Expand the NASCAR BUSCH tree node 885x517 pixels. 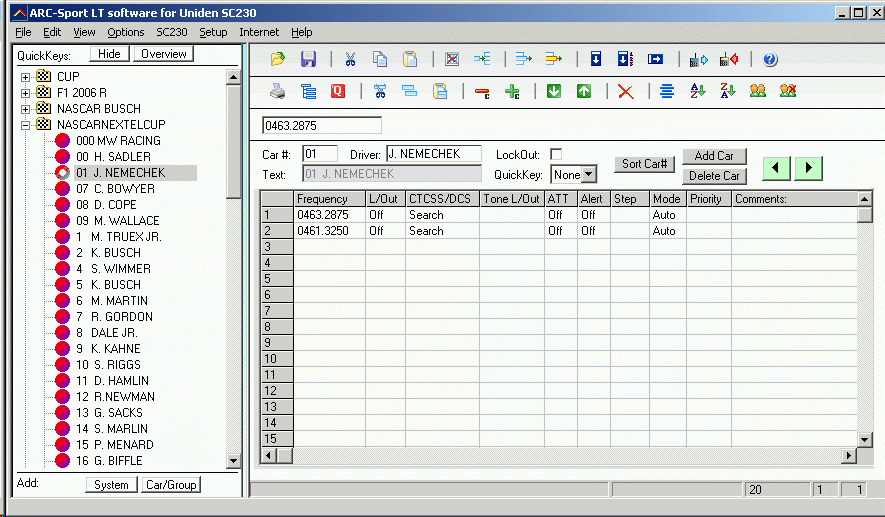pyautogui.click(x=25, y=109)
